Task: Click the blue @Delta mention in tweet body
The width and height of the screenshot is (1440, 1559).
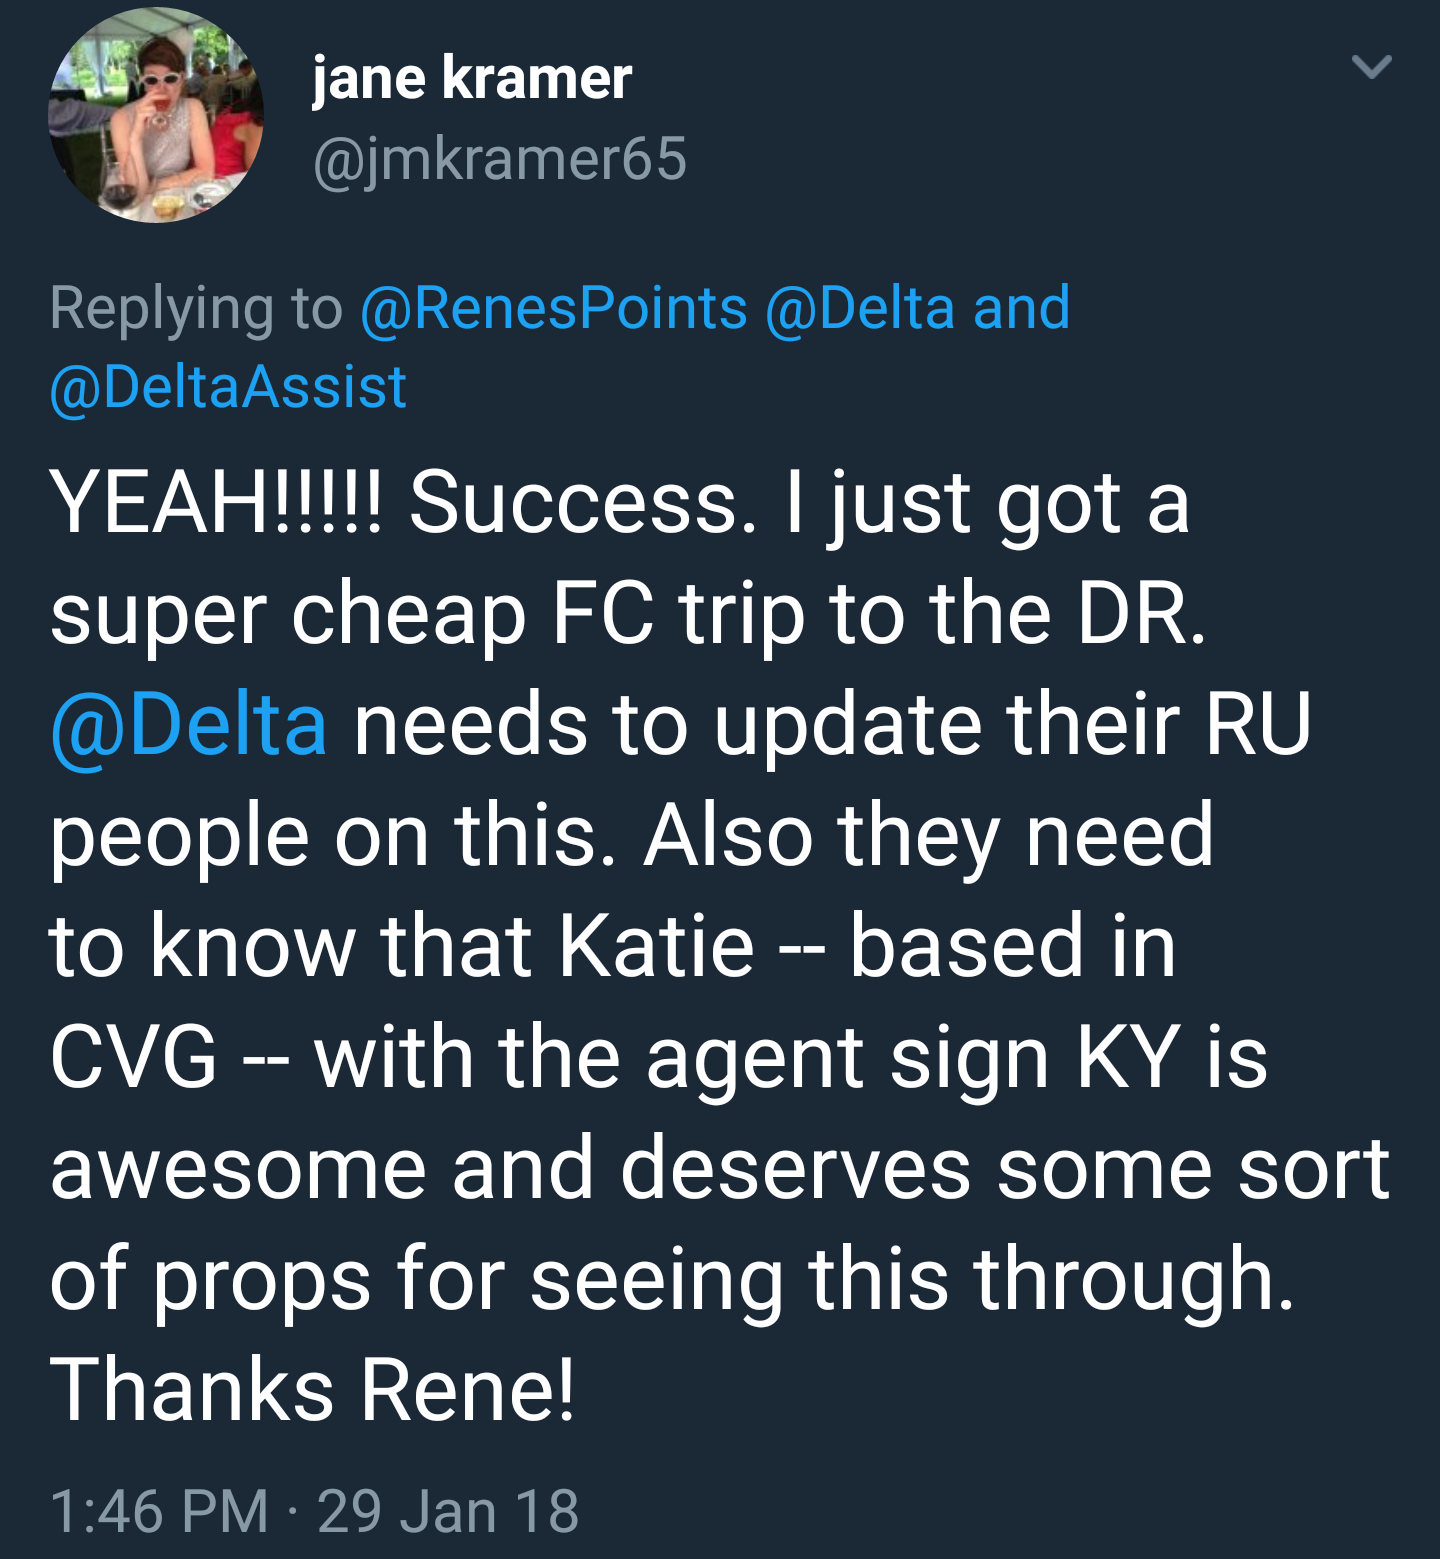Action: click(189, 723)
